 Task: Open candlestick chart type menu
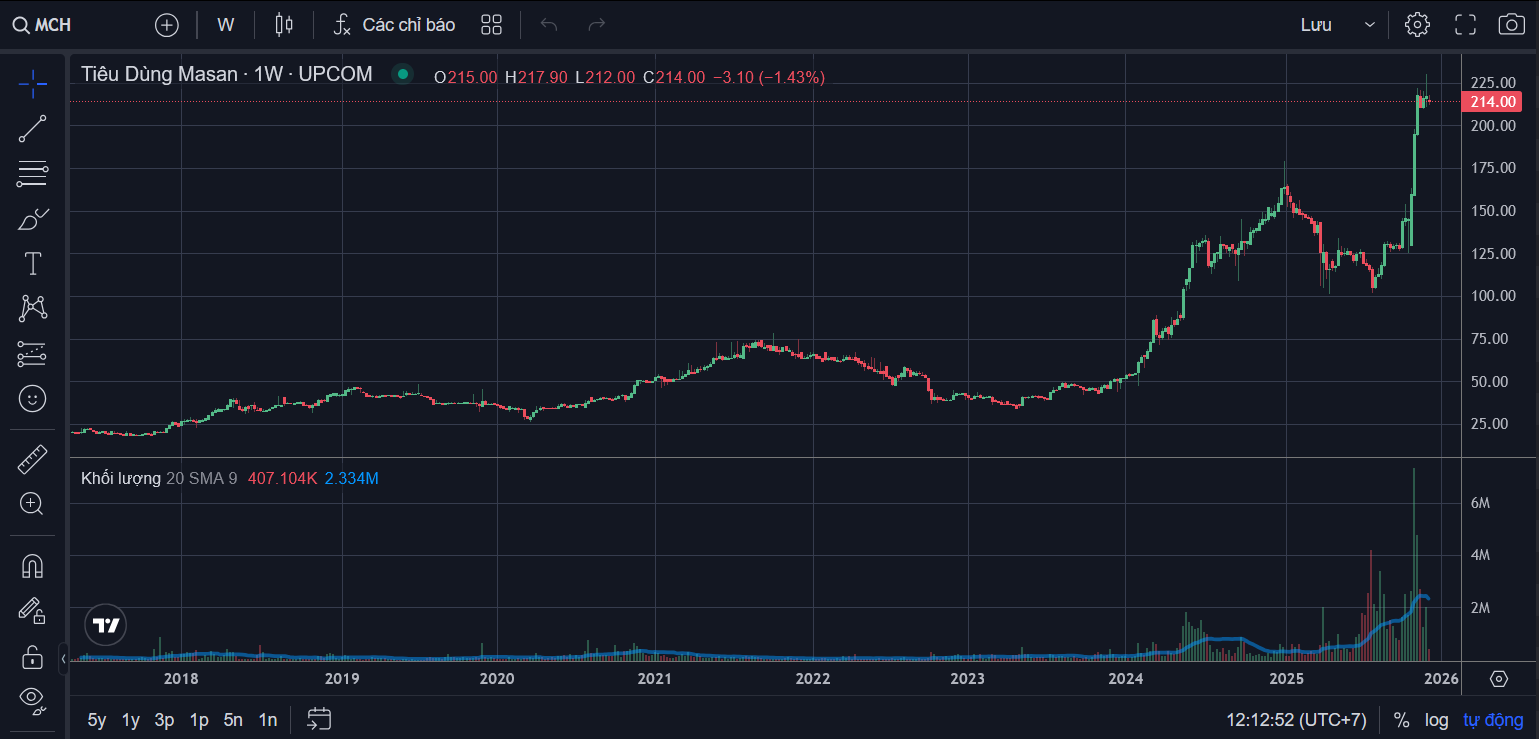[284, 25]
